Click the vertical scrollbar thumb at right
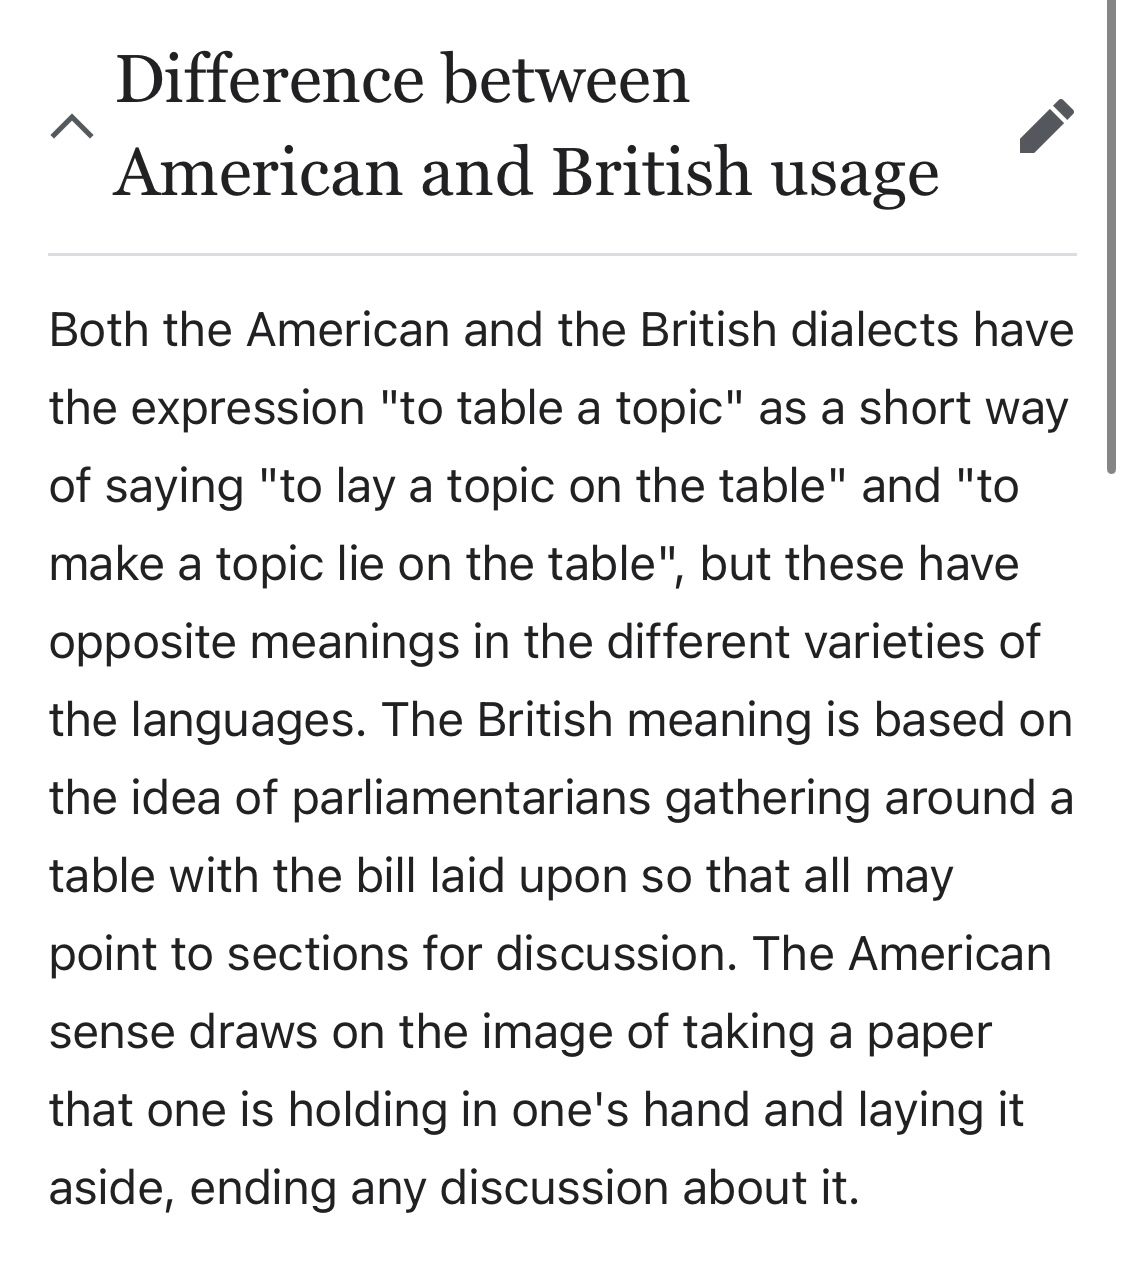The width and height of the screenshot is (1125, 1266). 1112,230
